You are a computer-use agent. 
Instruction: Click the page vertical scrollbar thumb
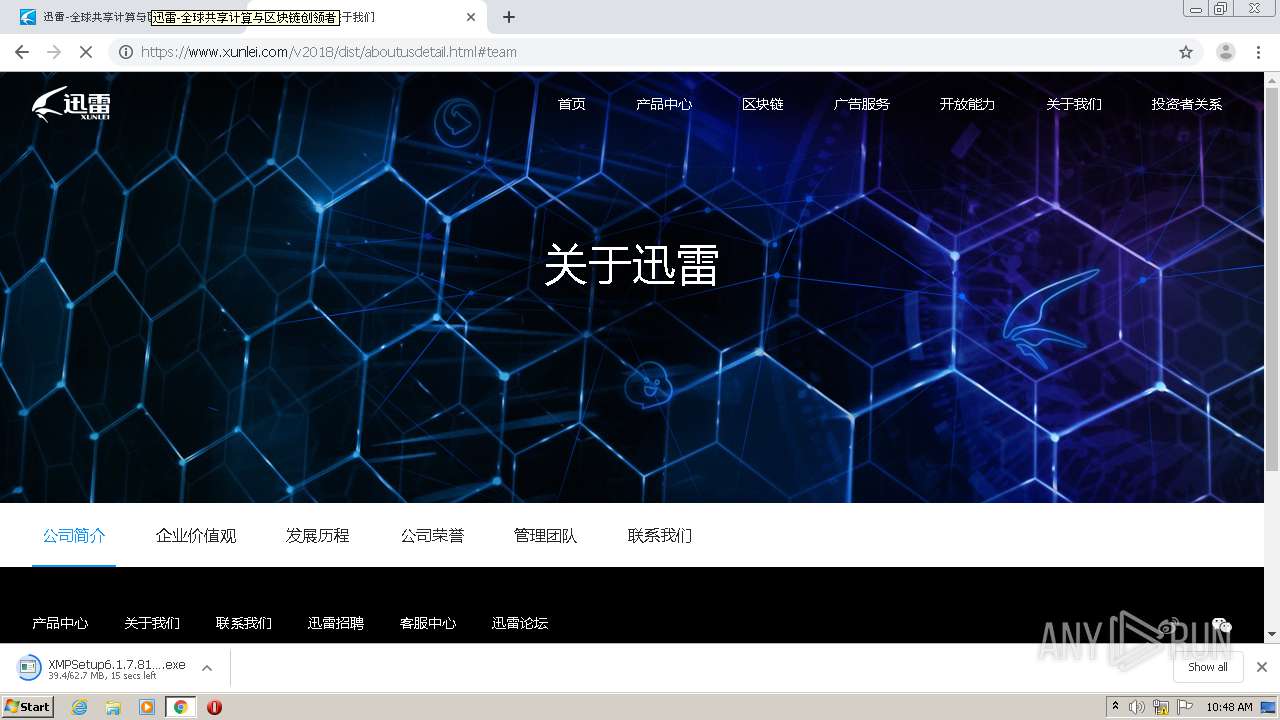(1272, 277)
